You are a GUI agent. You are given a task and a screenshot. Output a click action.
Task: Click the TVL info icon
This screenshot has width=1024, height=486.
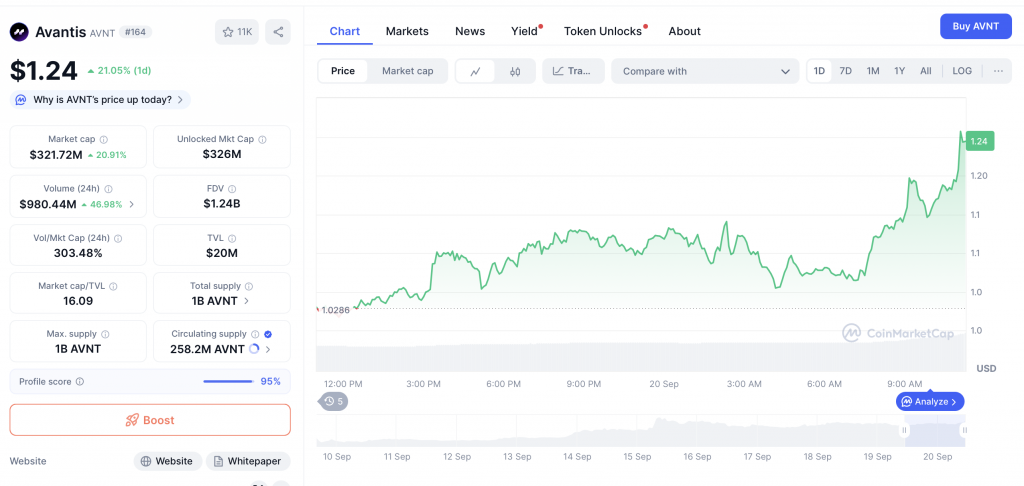coord(232,238)
